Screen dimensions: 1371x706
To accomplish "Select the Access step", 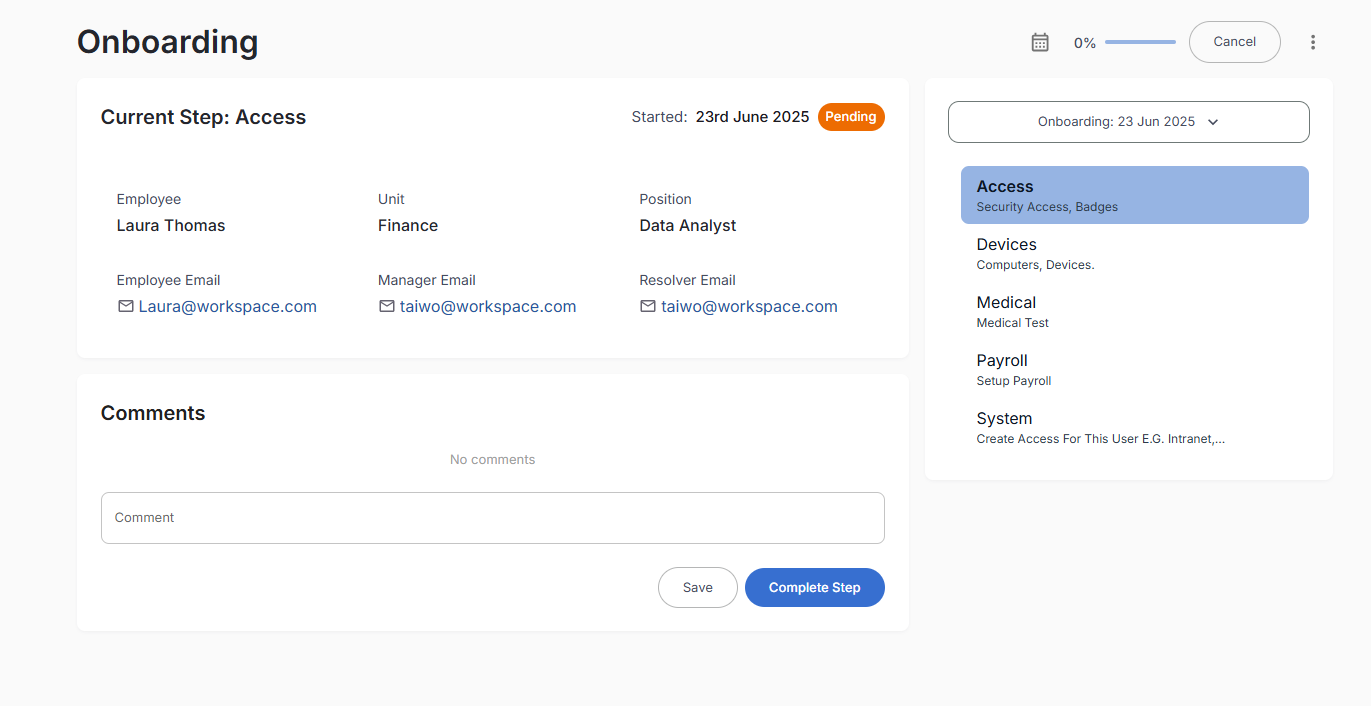I will pyautogui.click(x=1134, y=195).
